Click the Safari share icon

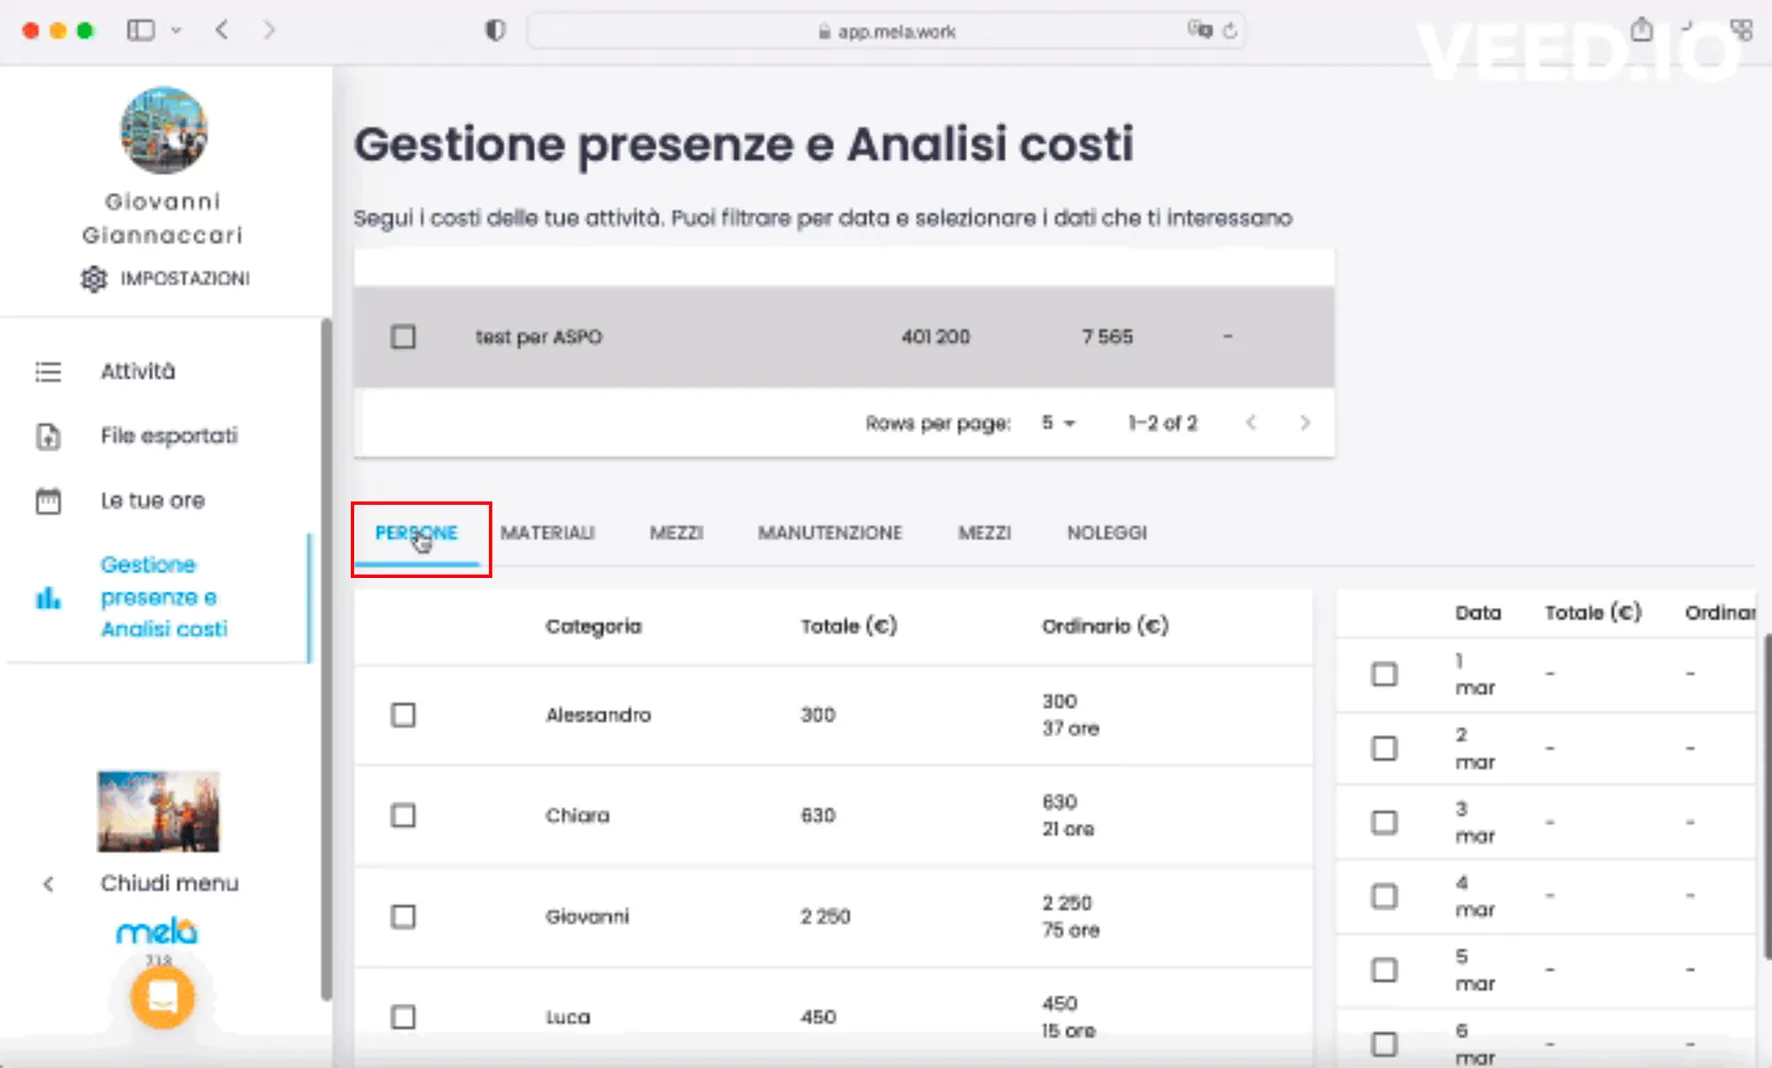1641,30
